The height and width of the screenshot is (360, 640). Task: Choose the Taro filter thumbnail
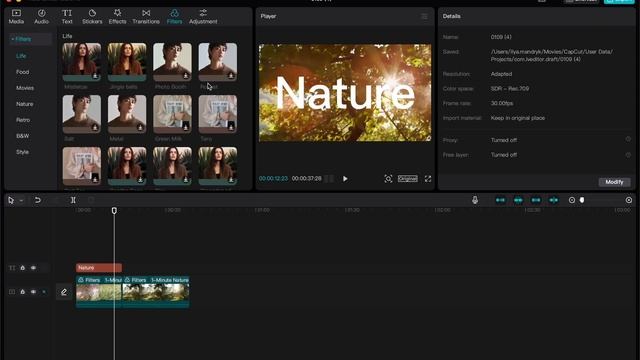point(218,114)
